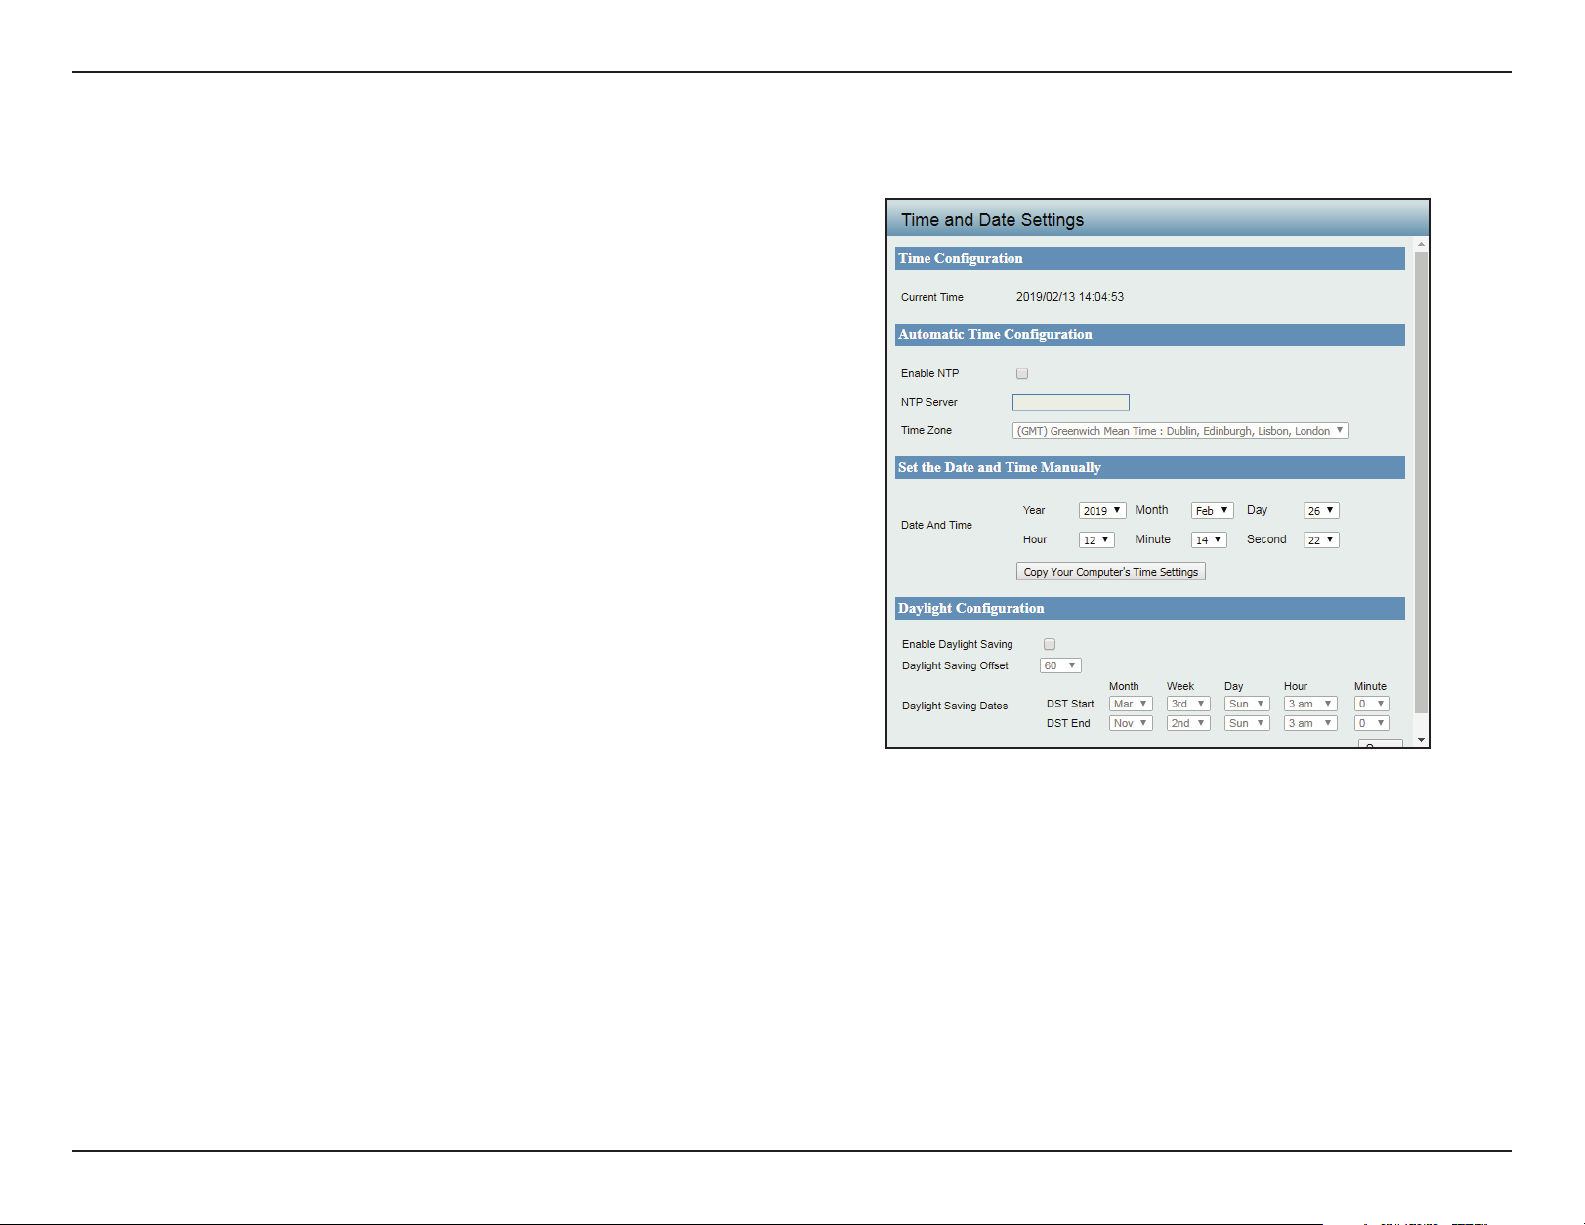Open DST Start Minute dropdown
The height and width of the screenshot is (1225, 1585).
click(x=1371, y=704)
